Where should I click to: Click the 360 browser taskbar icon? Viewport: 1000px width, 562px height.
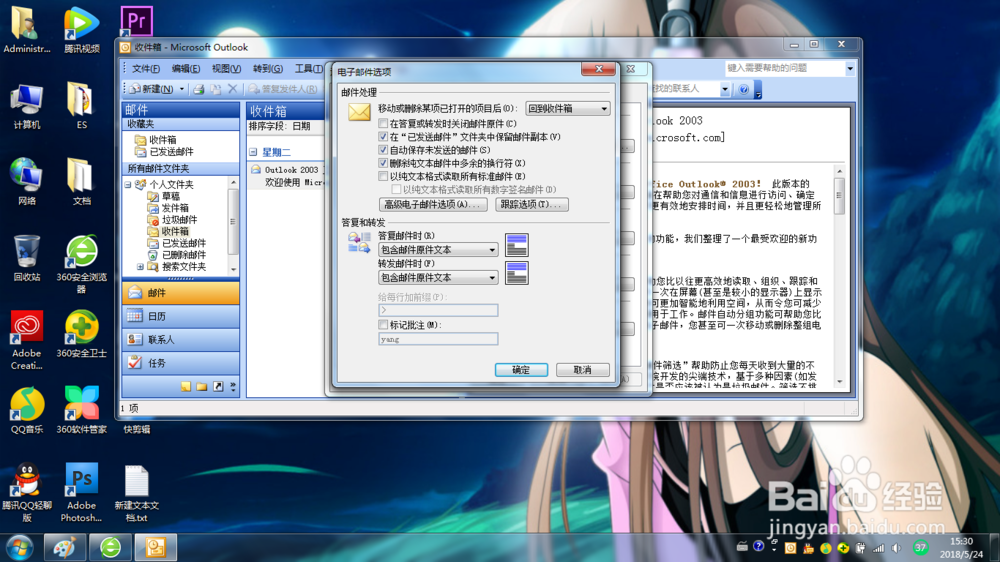(110, 547)
